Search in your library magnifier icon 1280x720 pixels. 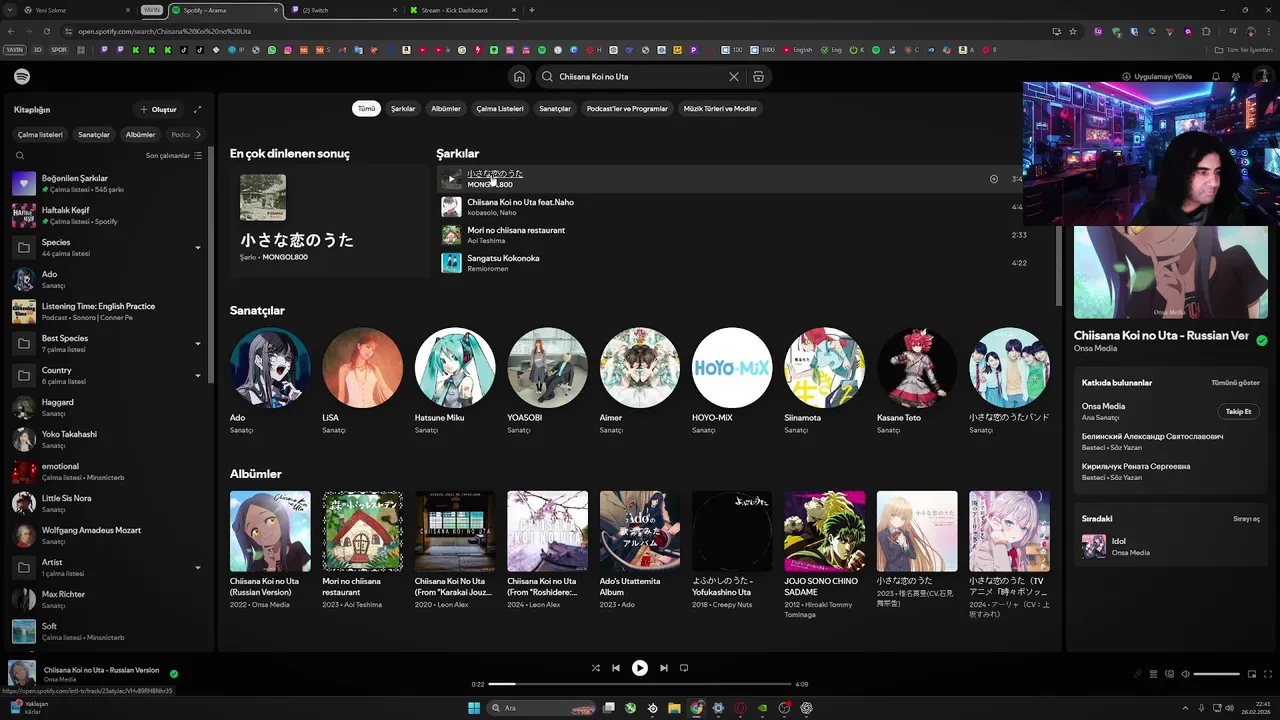[x=20, y=156]
